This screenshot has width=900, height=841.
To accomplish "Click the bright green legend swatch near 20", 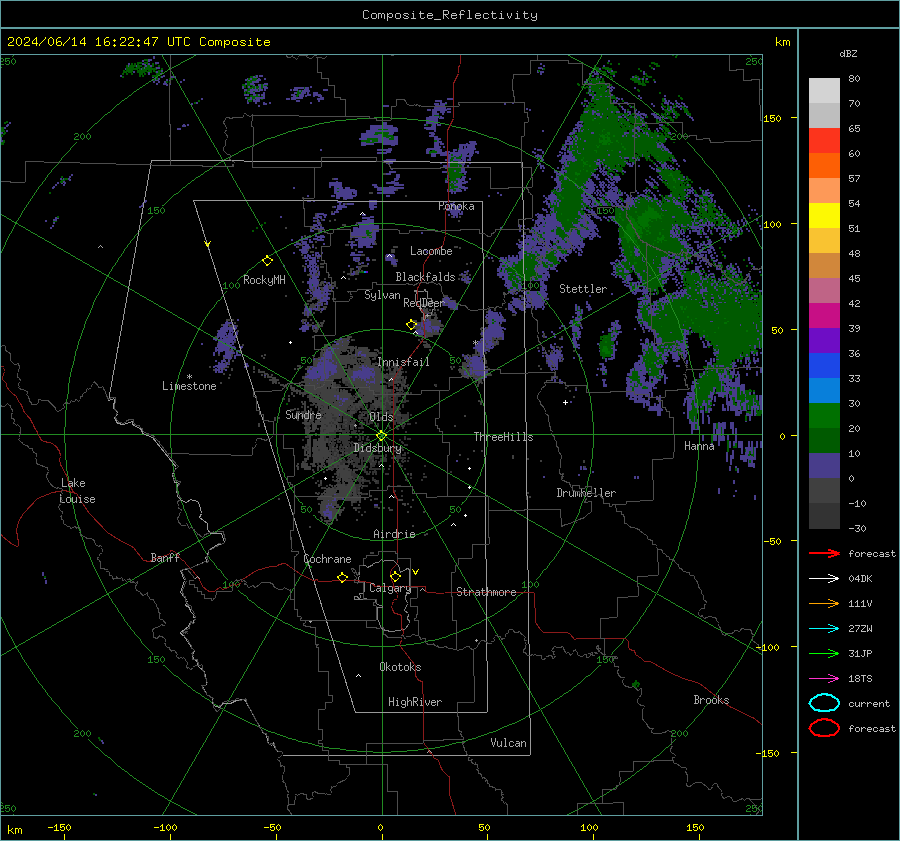I will pos(824,415).
